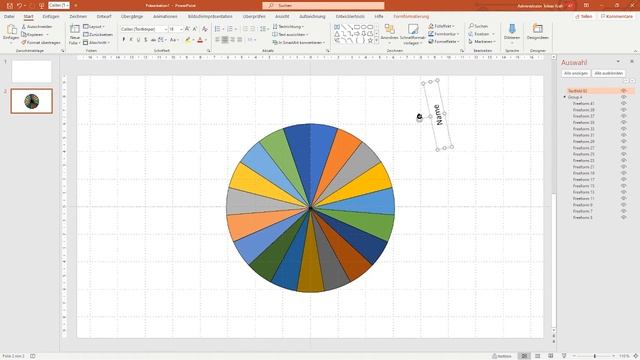This screenshot has height=360, width=640.
Task: Hide Freeform 31 with eye icon
Action: click(x=623, y=135)
